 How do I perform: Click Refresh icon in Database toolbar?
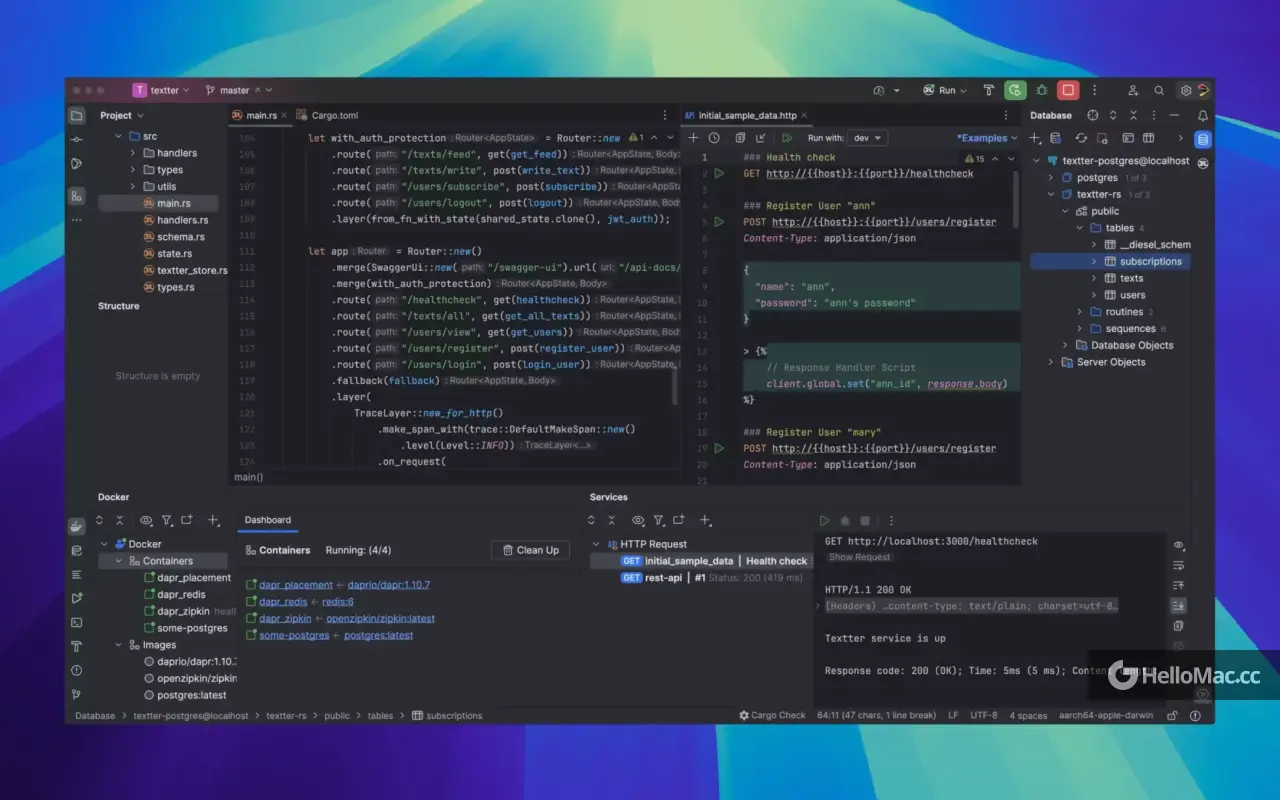coord(1081,138)
